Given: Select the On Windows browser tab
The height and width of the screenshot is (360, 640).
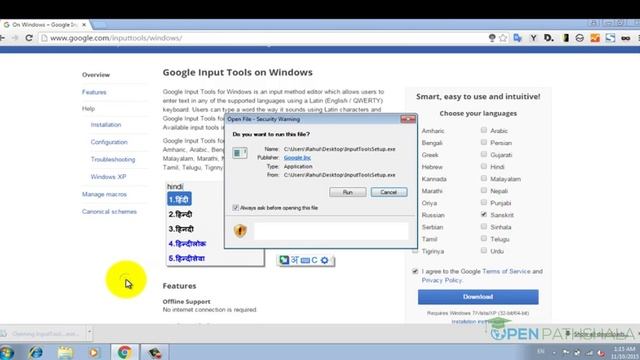Looking at the screenshot, I should click(x=45, y=25).
